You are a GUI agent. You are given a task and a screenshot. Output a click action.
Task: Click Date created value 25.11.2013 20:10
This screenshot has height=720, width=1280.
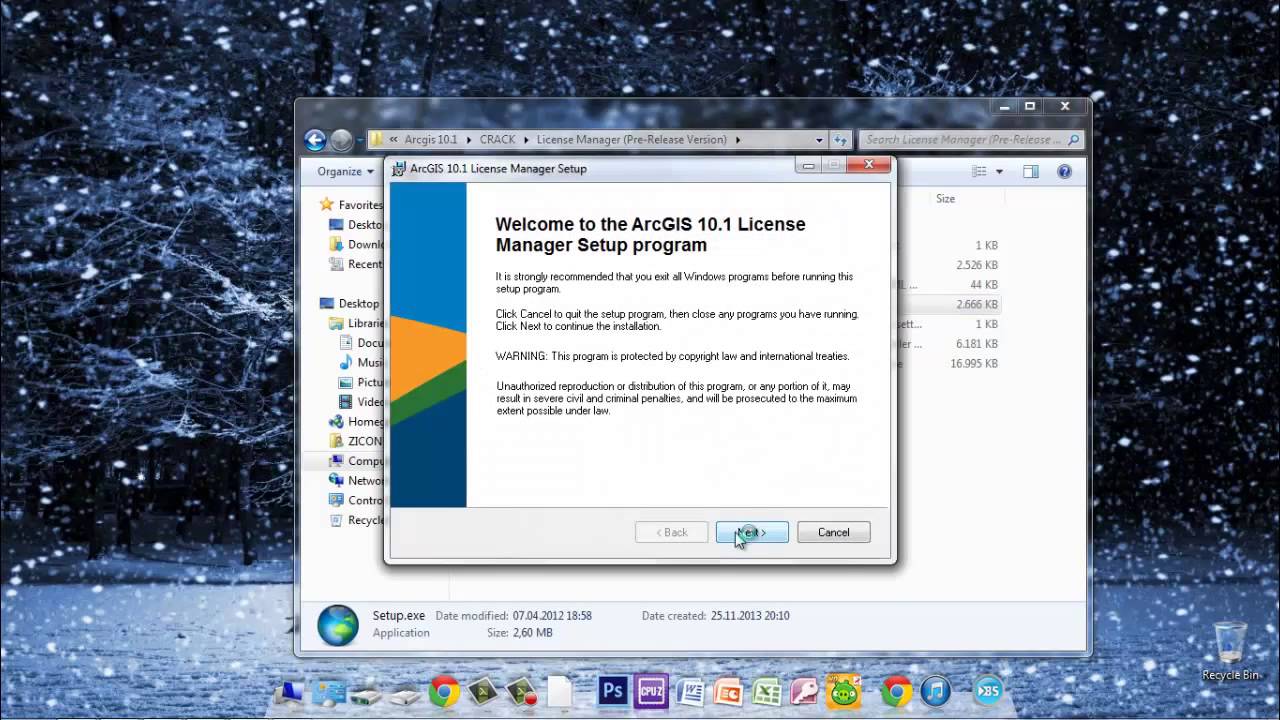click(x=750, y=616)
